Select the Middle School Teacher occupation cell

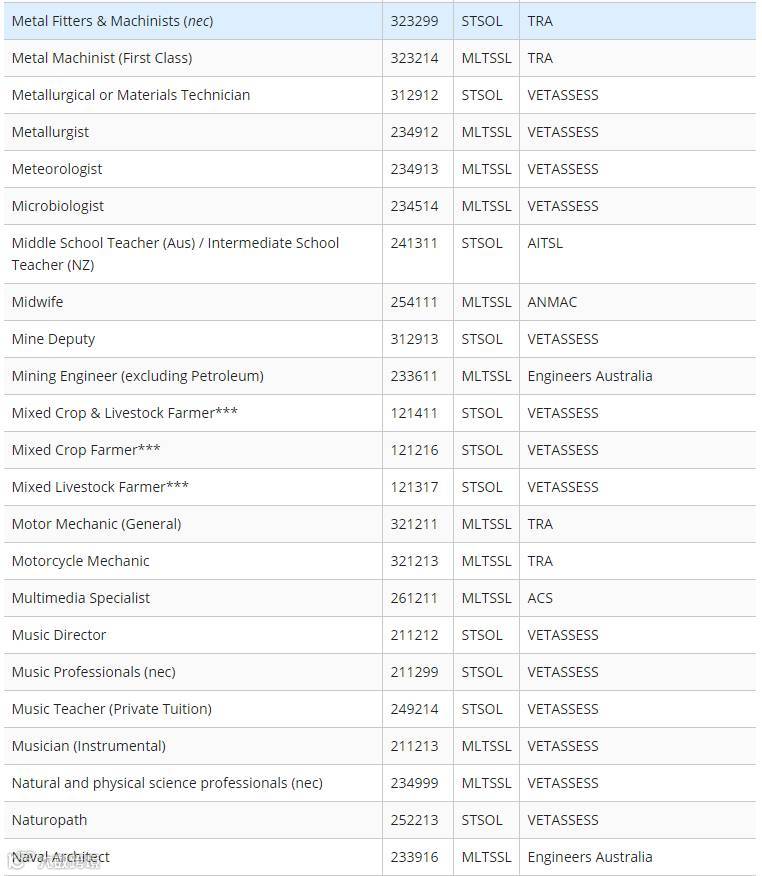175,254
